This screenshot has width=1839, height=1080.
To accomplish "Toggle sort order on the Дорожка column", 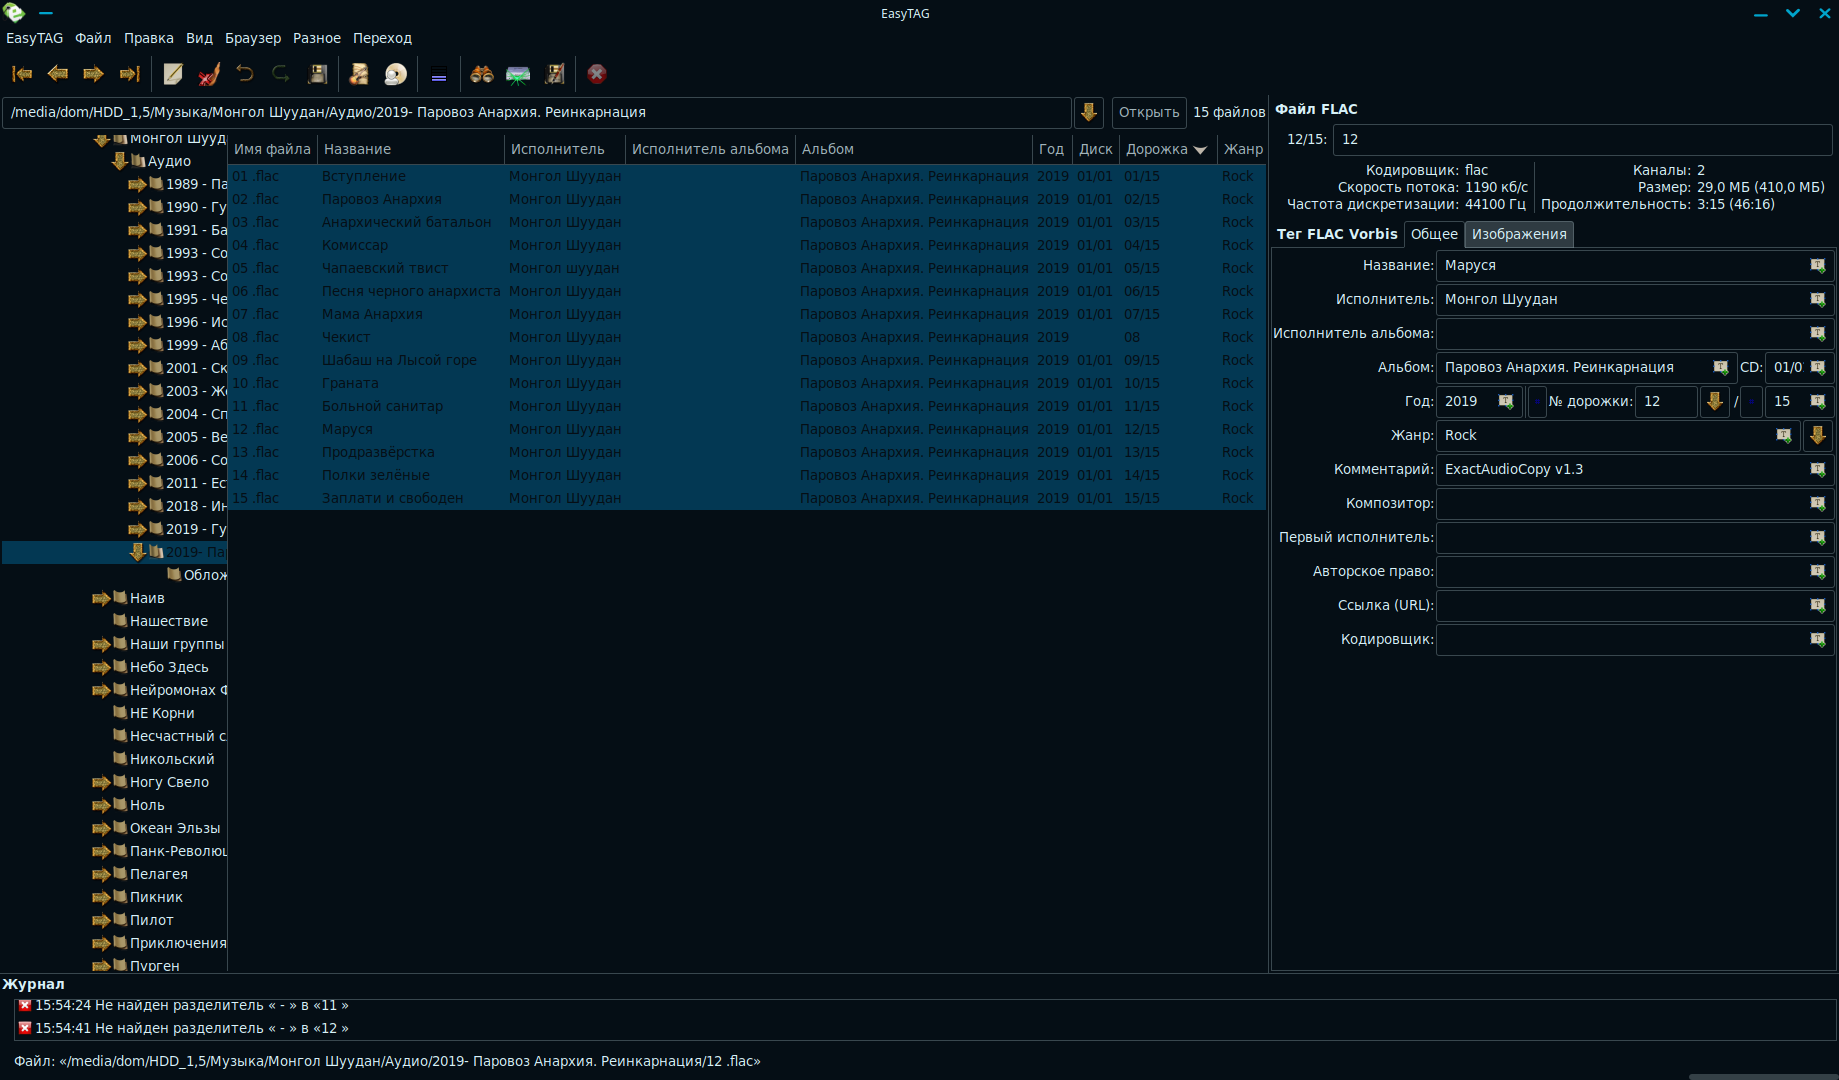I will [1166, 149].
